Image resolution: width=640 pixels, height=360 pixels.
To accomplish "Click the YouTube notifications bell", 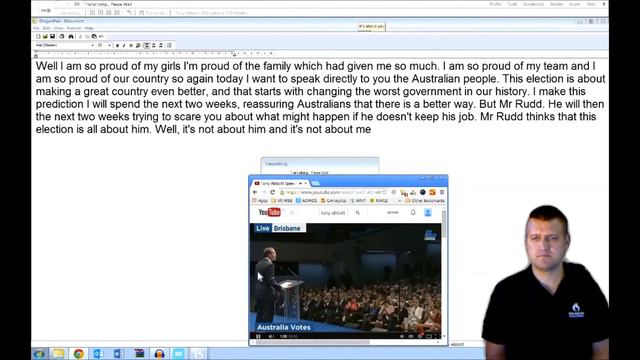I will [413, 212].
